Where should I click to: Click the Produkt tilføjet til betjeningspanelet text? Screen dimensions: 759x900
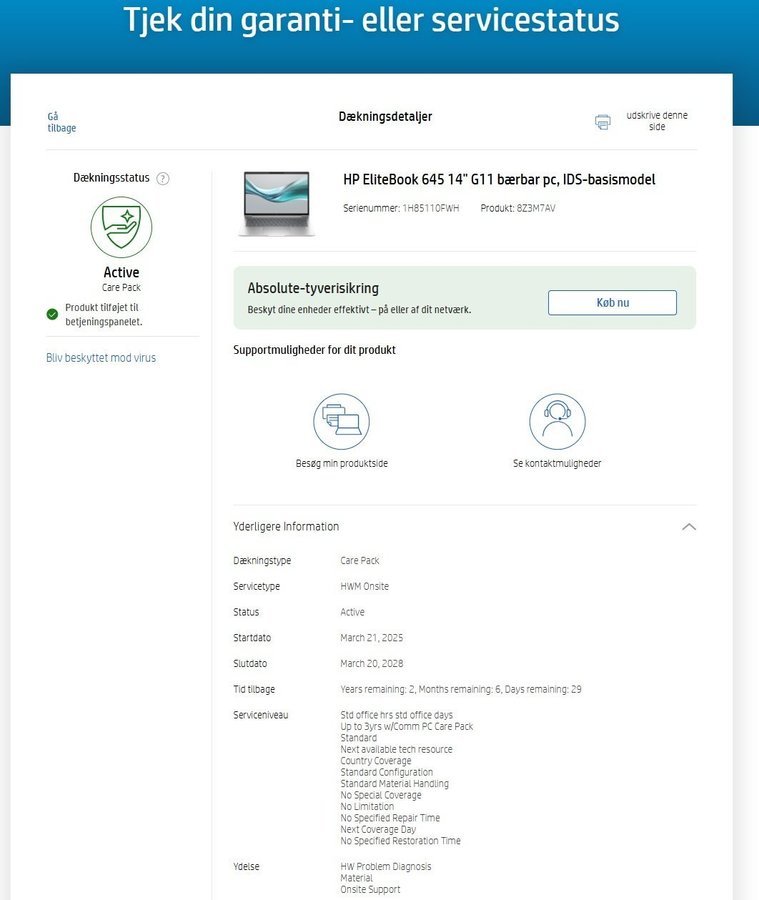(x=103, y=315)
